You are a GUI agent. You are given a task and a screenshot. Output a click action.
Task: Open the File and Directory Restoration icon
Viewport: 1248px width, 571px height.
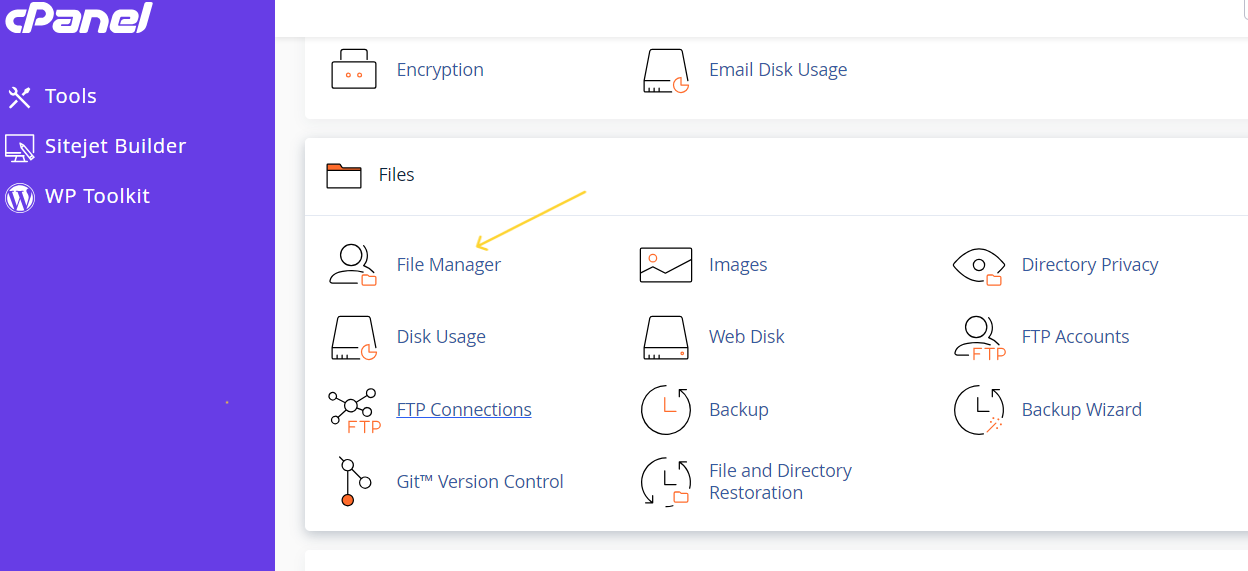(666, 482)
